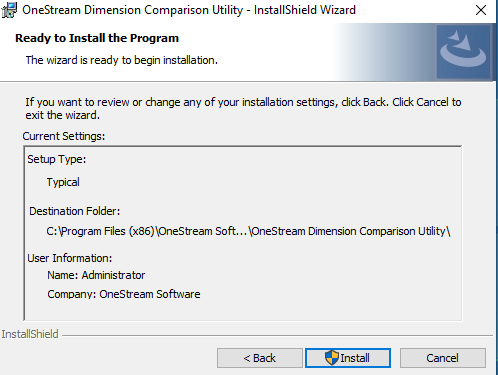498x375 pixels.
Task: Click the UAC shield icon on Install
Action: pos(332,358)
